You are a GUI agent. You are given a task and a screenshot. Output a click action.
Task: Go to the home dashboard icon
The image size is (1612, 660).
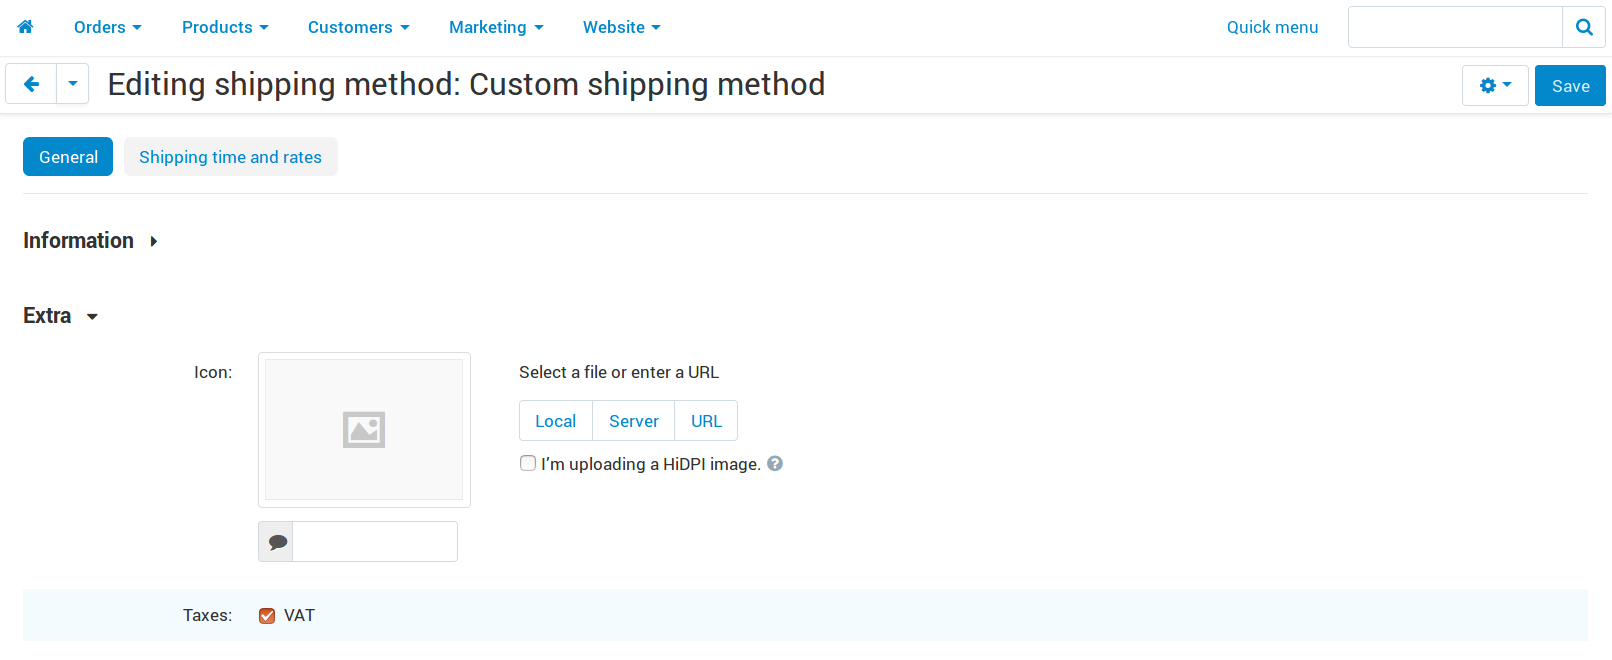tap(26, 27)
